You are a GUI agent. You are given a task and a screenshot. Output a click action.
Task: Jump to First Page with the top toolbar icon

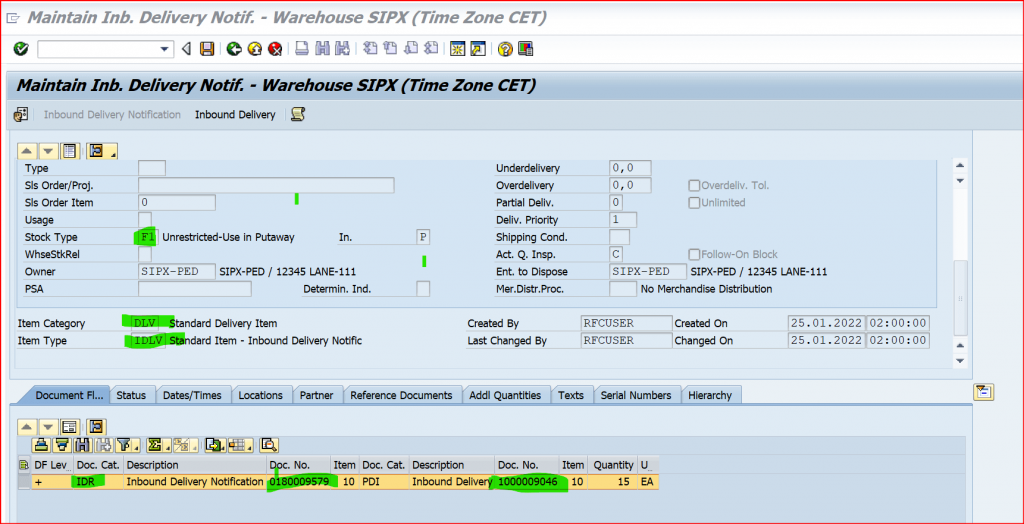(370, 49)
